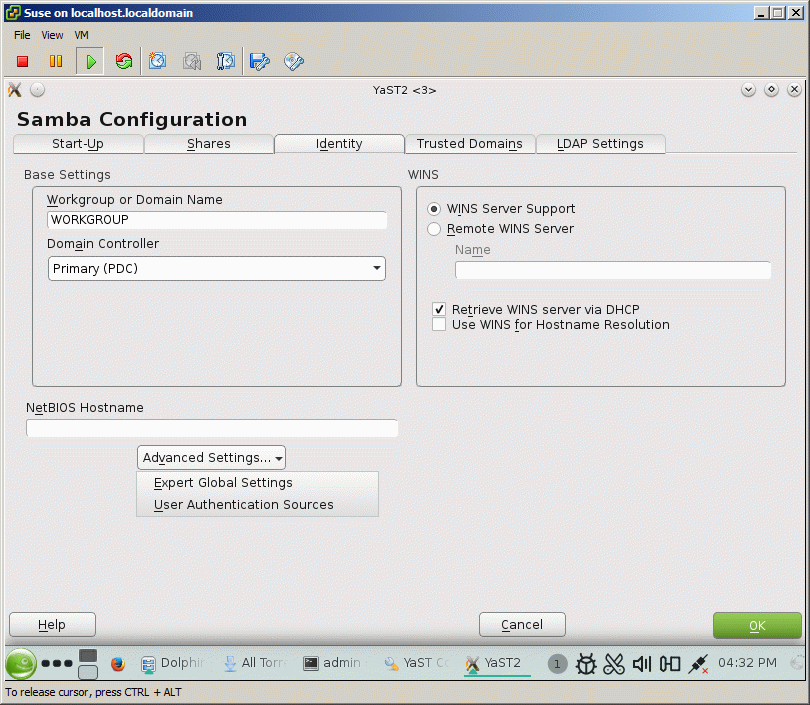Open the Dolphin taskbar entry
Screen dimensions: 810x705
174,663
